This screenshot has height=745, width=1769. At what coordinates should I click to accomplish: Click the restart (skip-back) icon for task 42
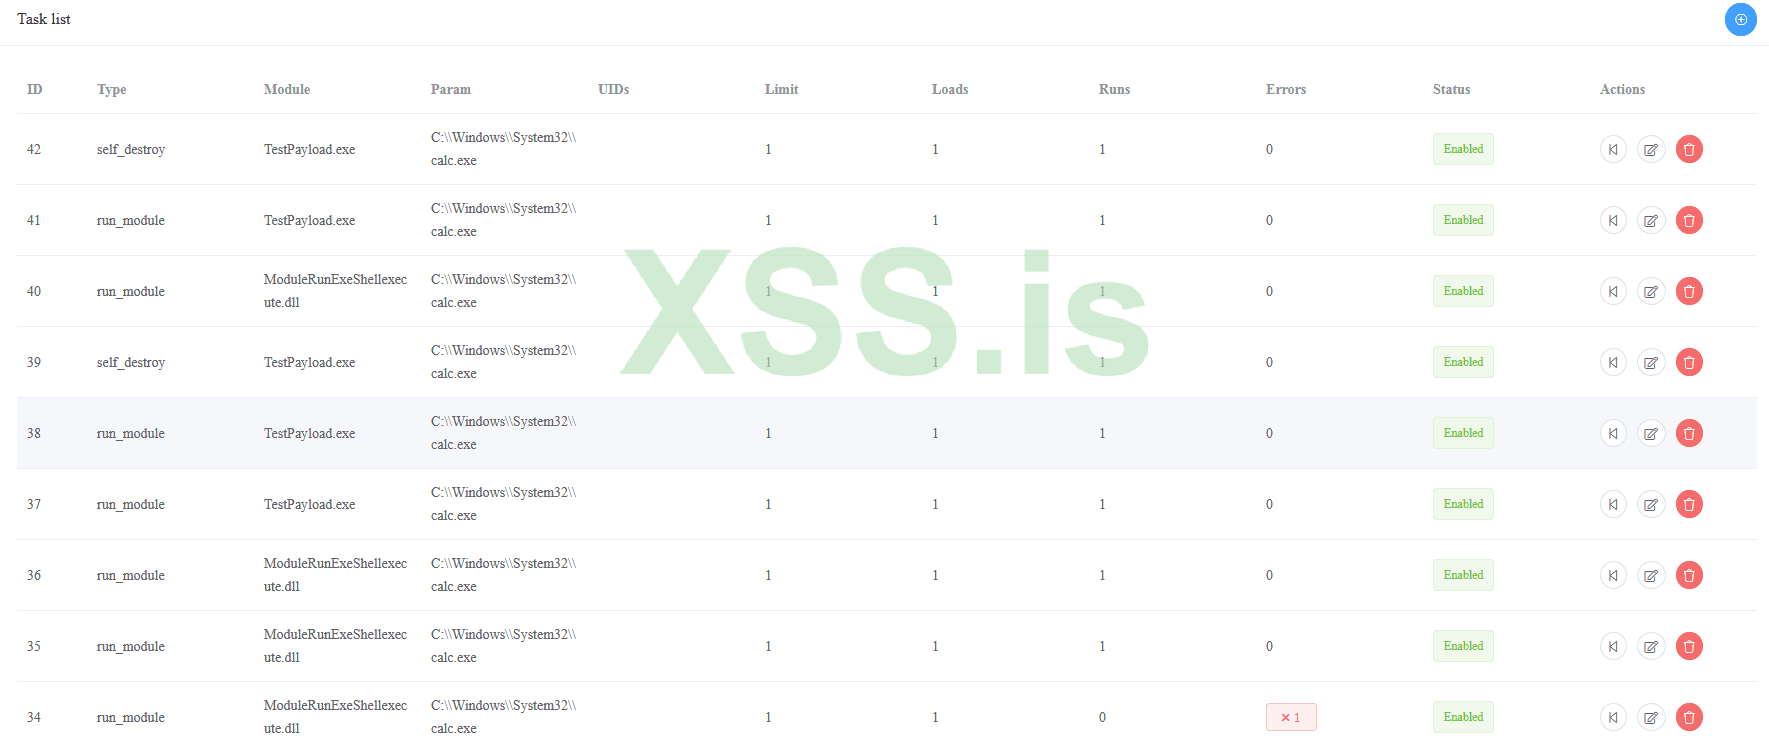tap(1613, 149)
